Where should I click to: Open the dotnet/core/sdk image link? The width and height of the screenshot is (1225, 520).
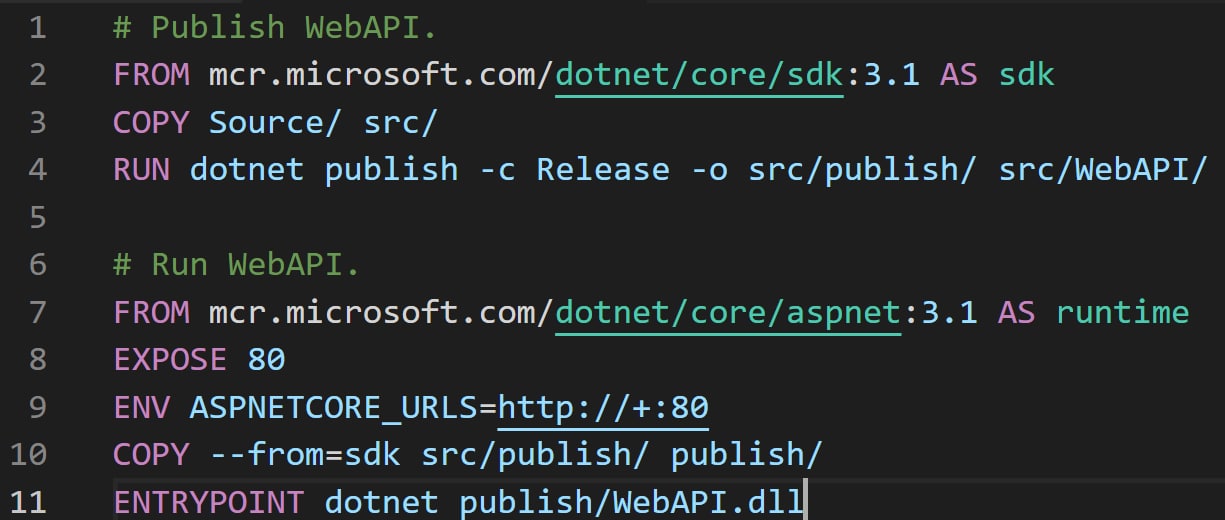coord(700,75)
